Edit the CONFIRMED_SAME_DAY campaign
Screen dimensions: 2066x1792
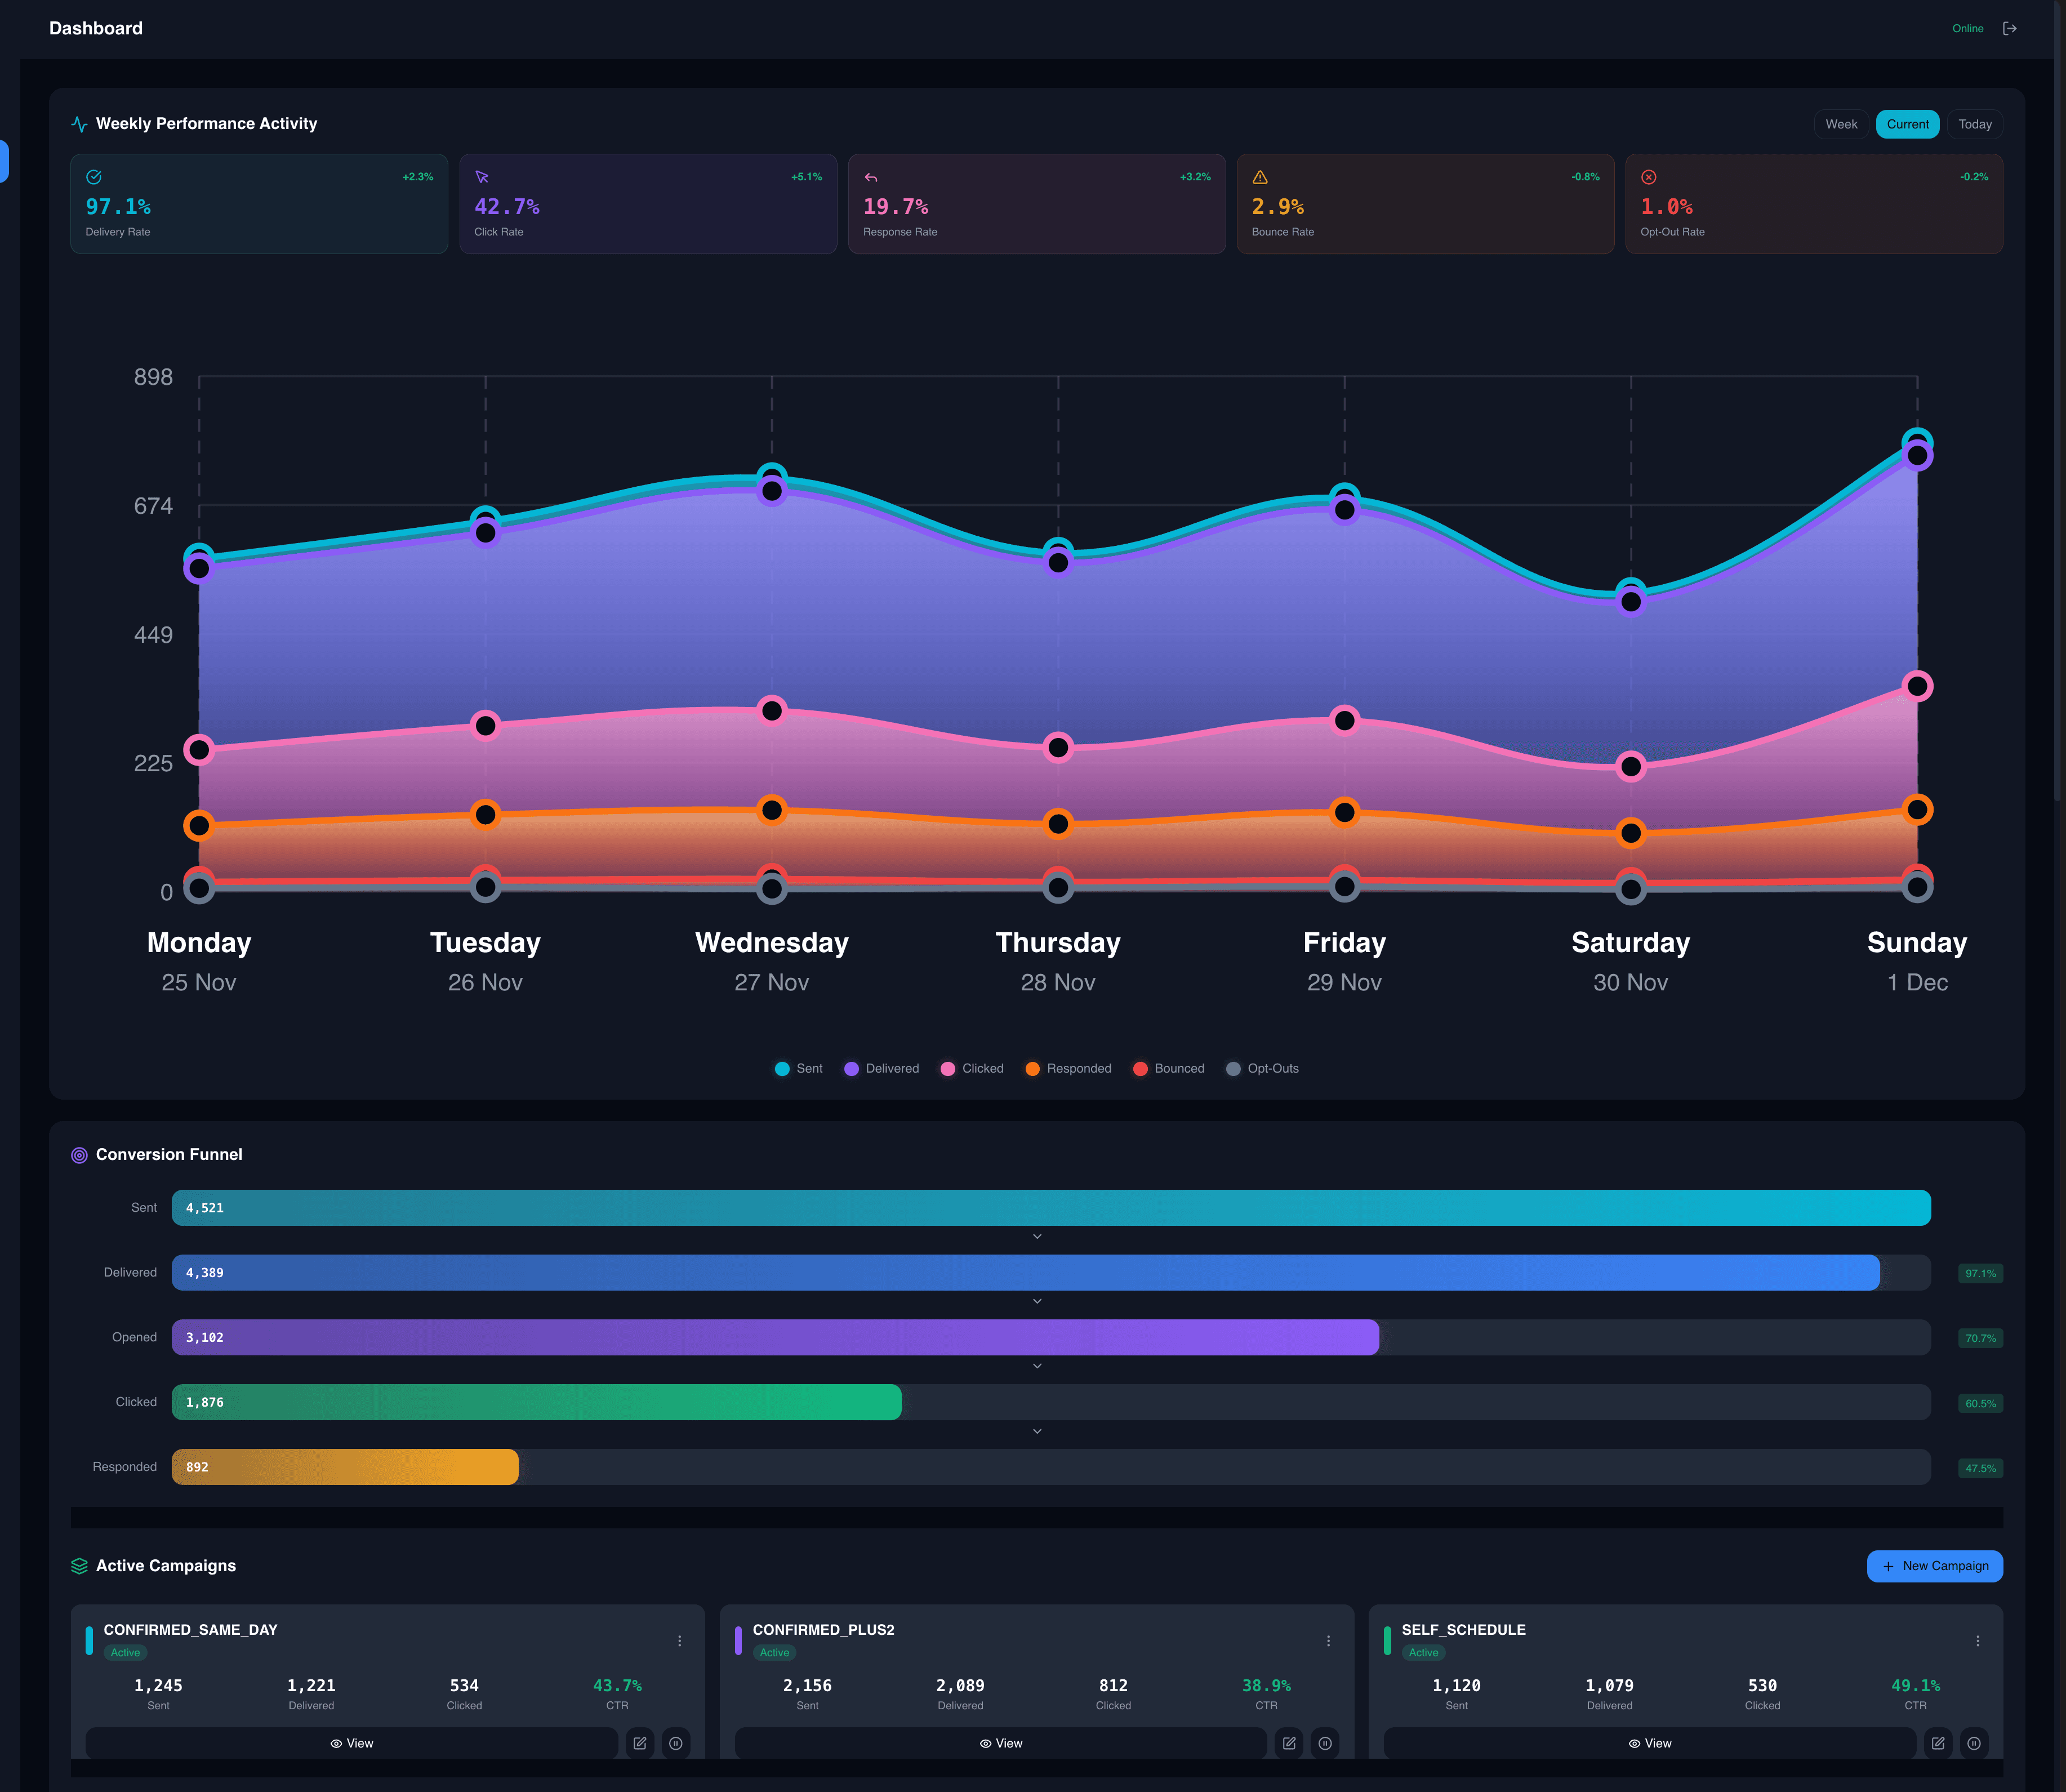(x=640, y=1743)
